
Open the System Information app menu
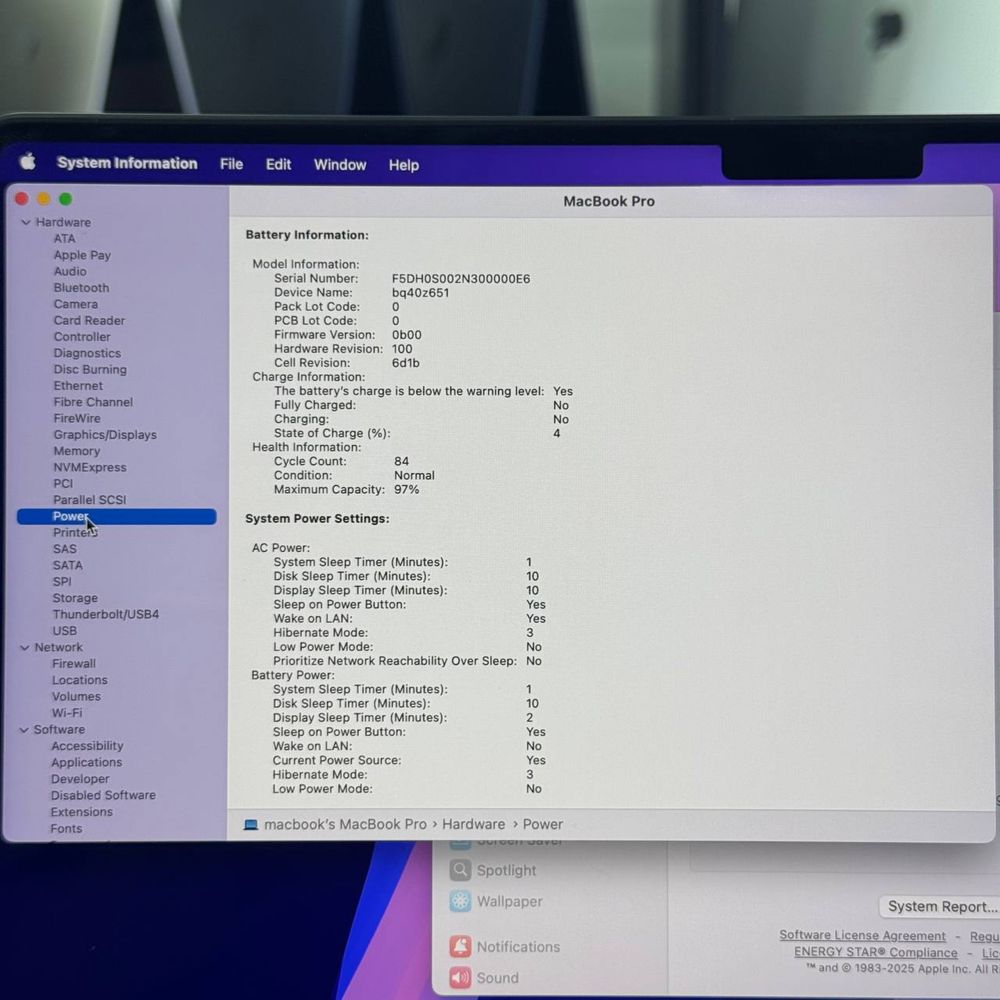tap(128, 163)
